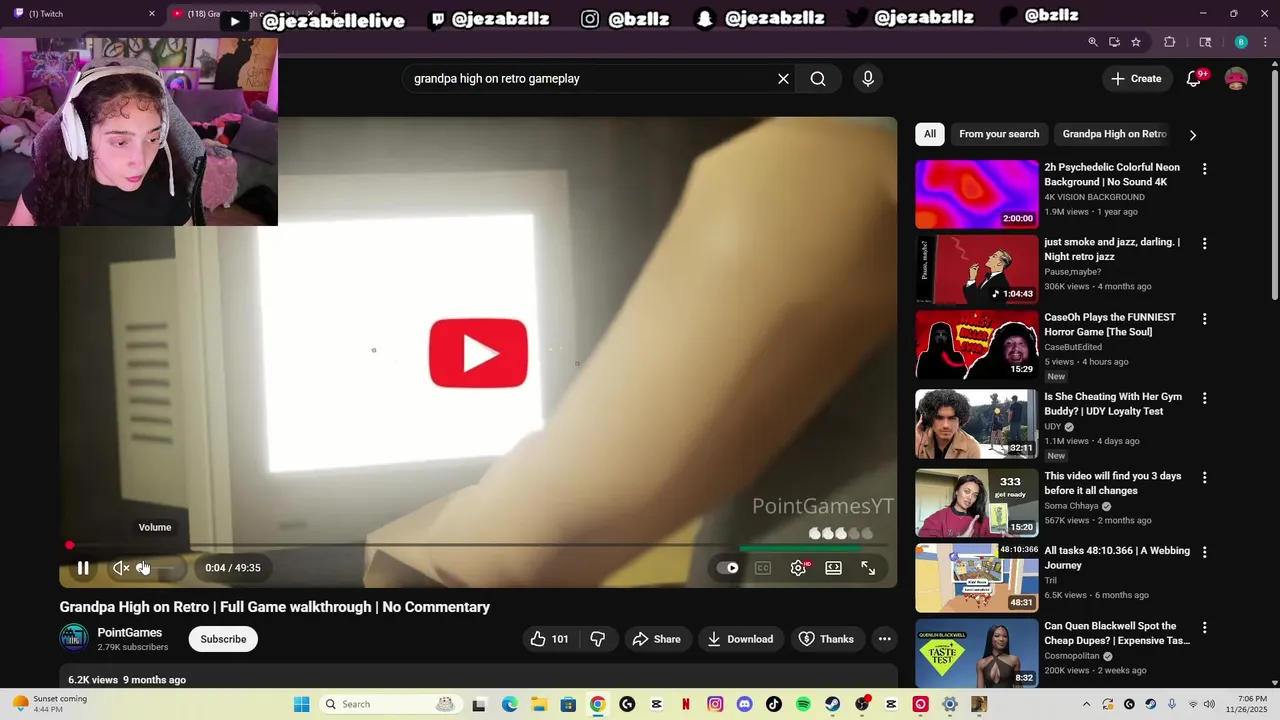This screenshot has height=720, width=1280.
Task: Search with your voice microphone
Action: tap(867, 79)
